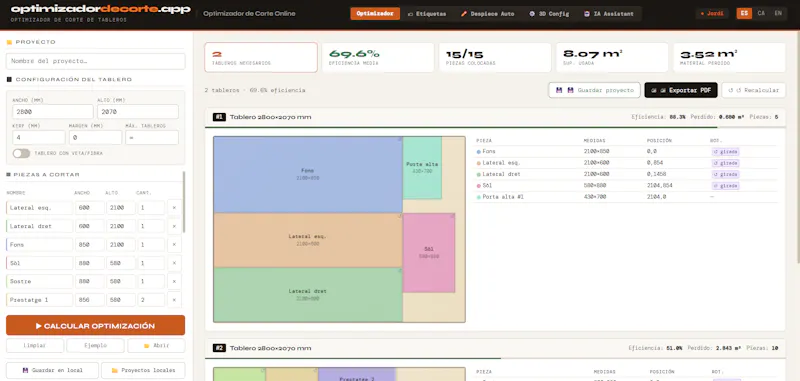The width and height of the screenshot is (800, 381).
Task: Click the Tablero #1 efficiency progress bar
Action: click(x=495, y=127)
